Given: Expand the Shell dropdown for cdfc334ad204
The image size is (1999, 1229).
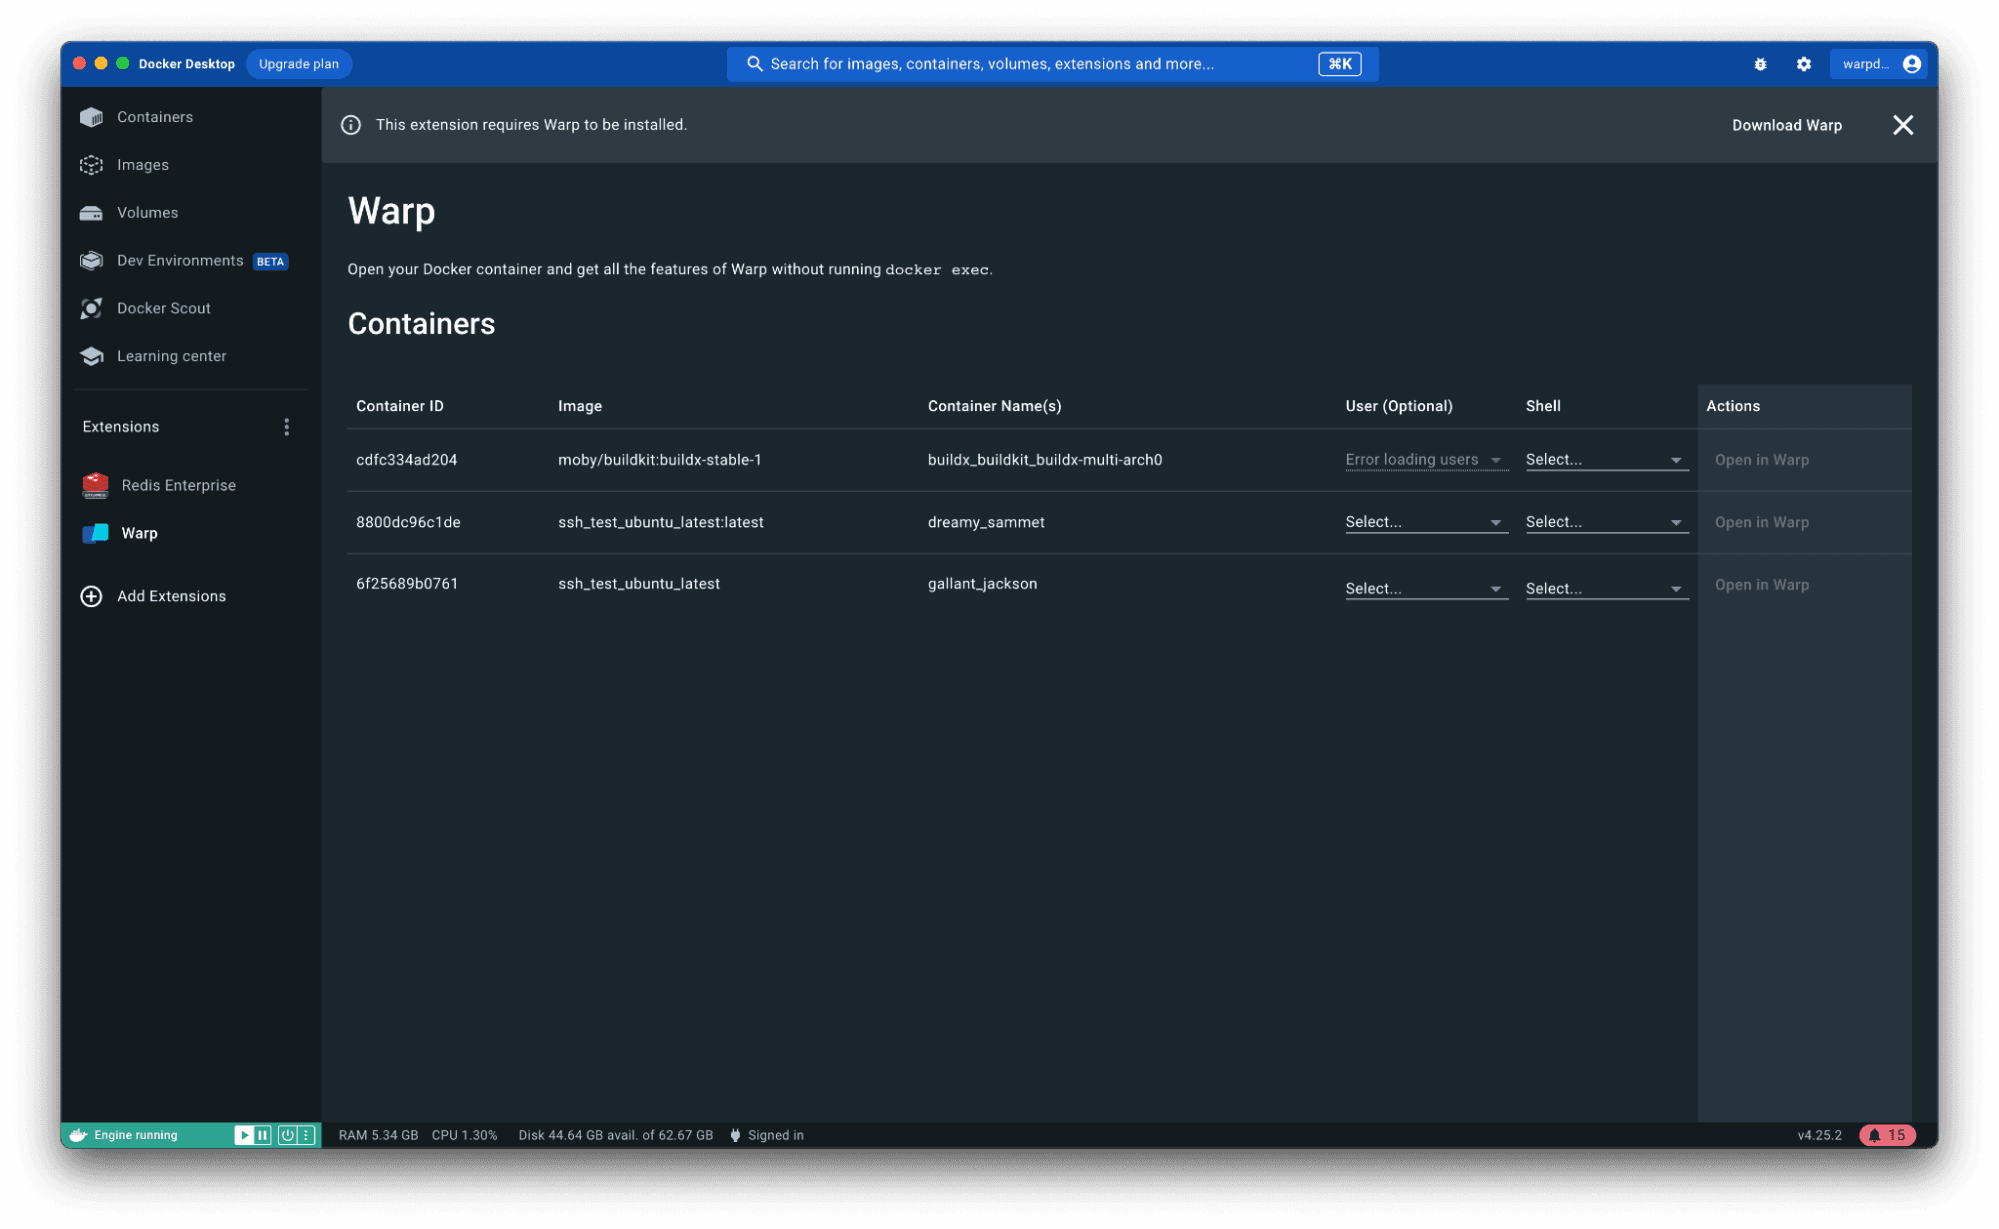Looking at the screenshot, I should tap(1605, 460).
